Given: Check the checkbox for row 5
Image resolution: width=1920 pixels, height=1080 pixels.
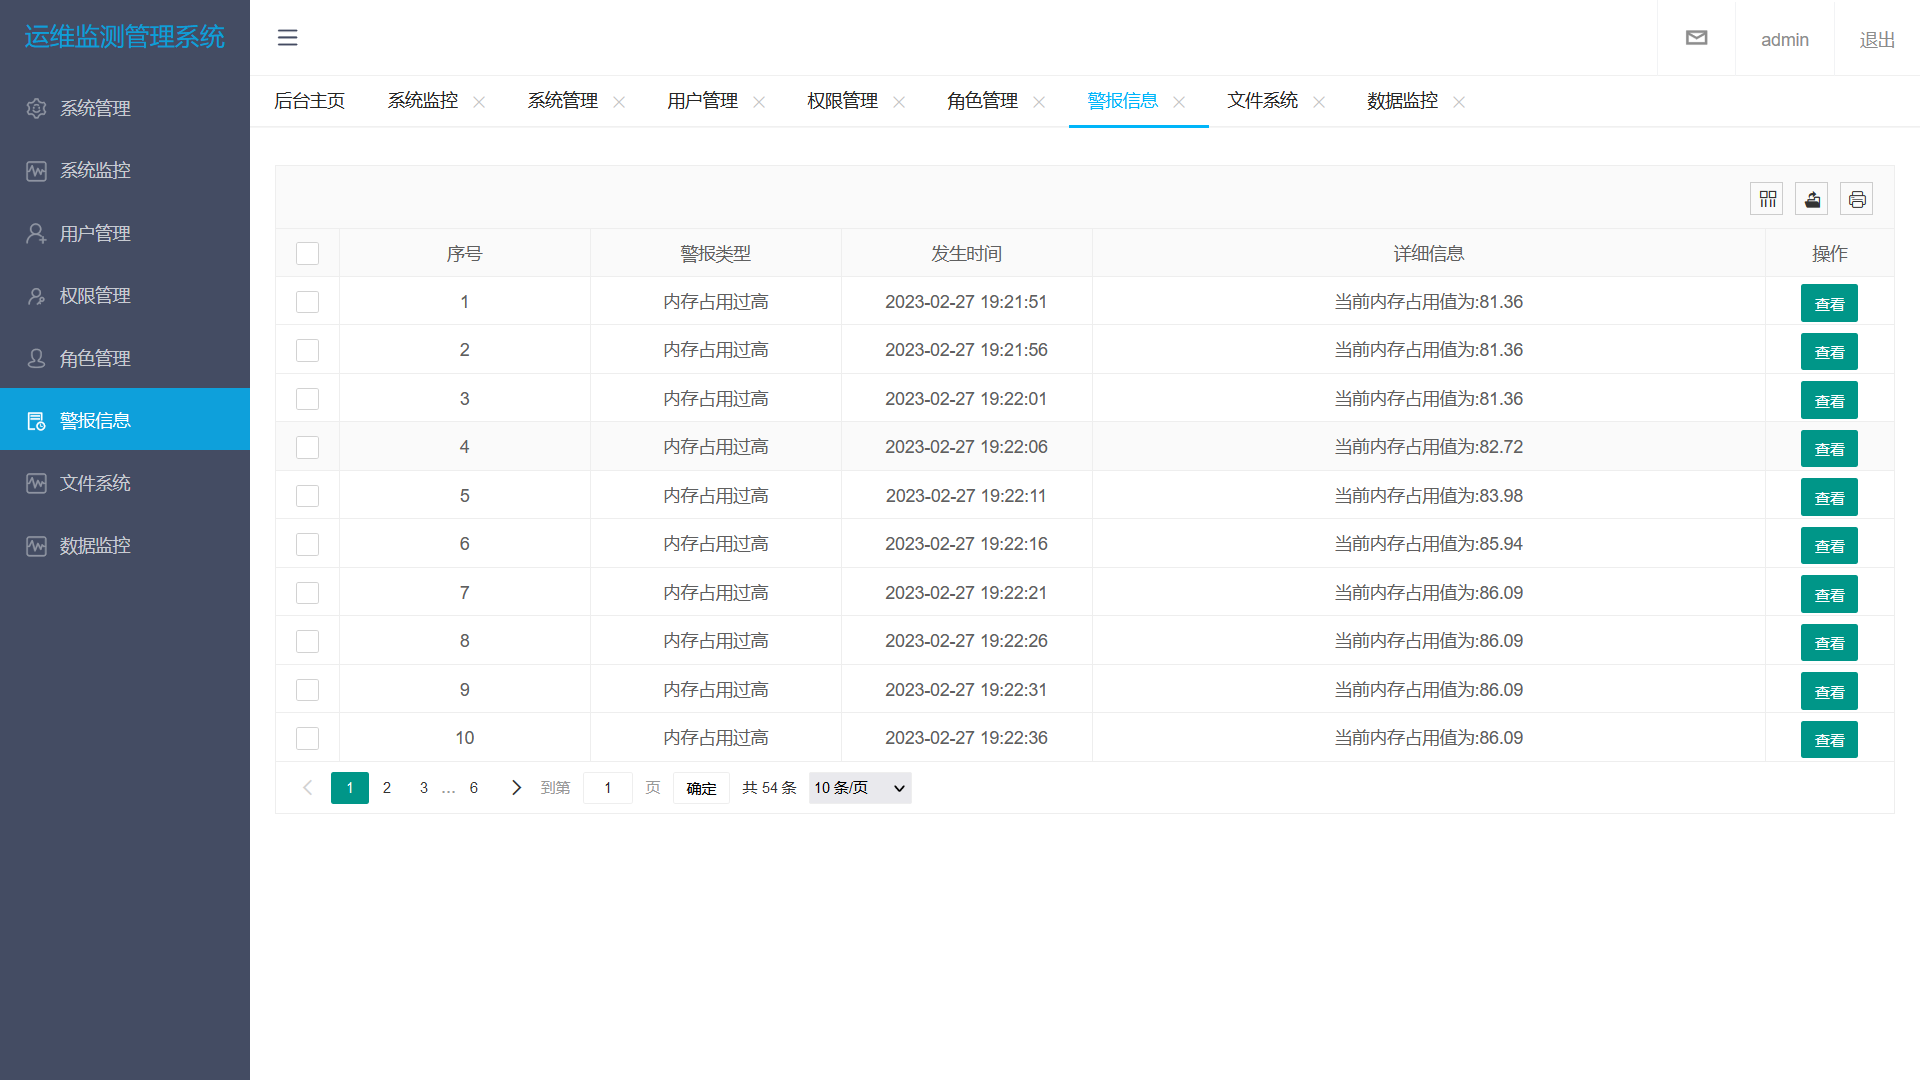Looking at the screenshot, I should pyautogui.click(x=308, y=496).
